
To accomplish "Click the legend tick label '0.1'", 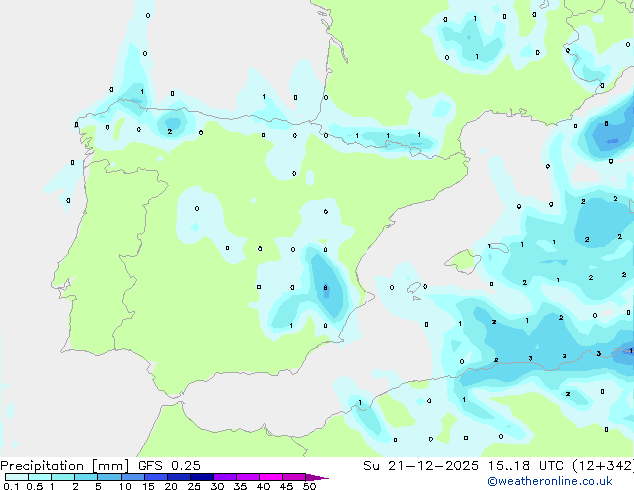I will 11,486.
